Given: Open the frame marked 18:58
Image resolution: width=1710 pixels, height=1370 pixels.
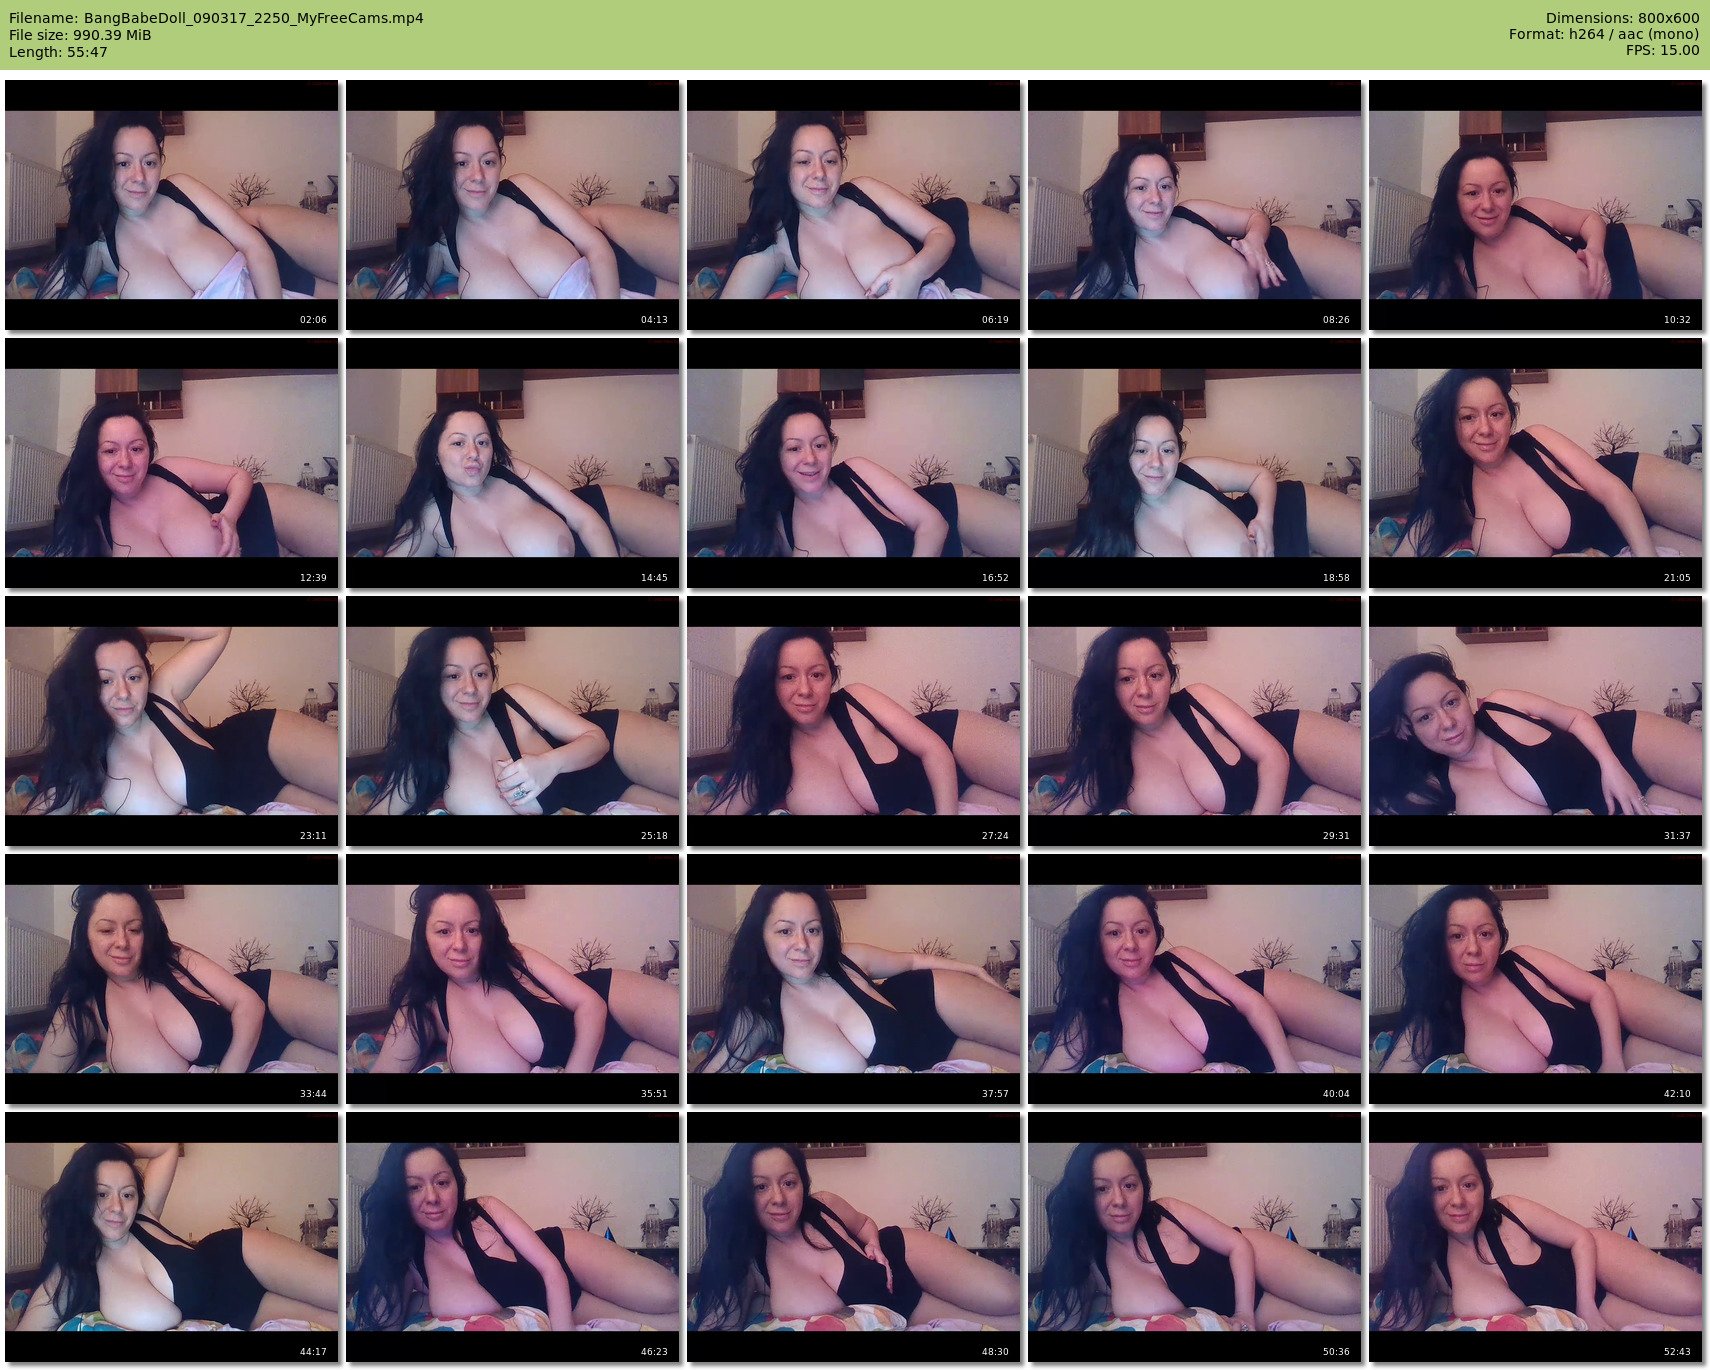Looking at the screenshot, I should tap(1195, 463).
